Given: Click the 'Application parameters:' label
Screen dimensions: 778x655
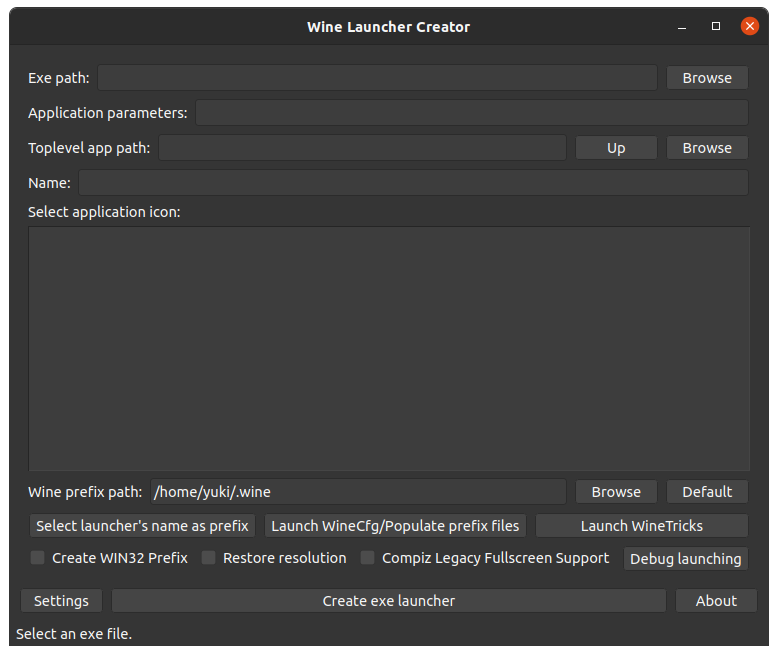Looking at the screenshot, I should 108,113.
